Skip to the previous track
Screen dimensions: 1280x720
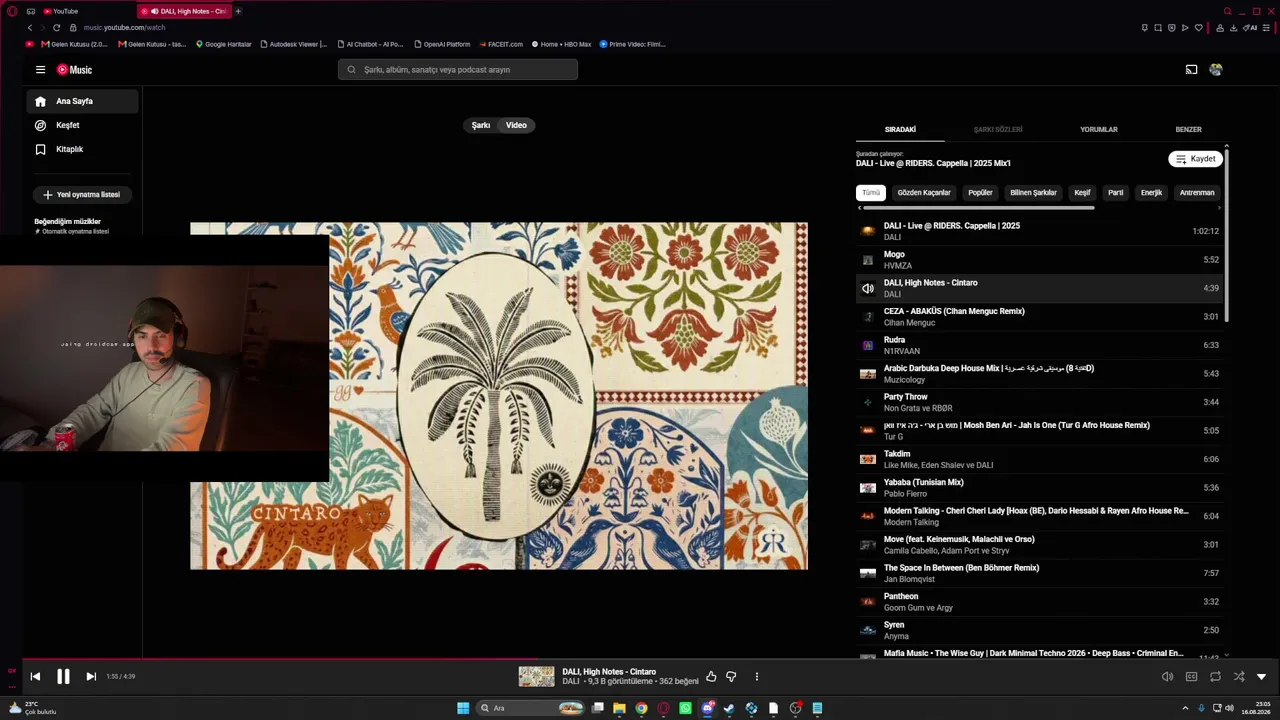point(35,677)
